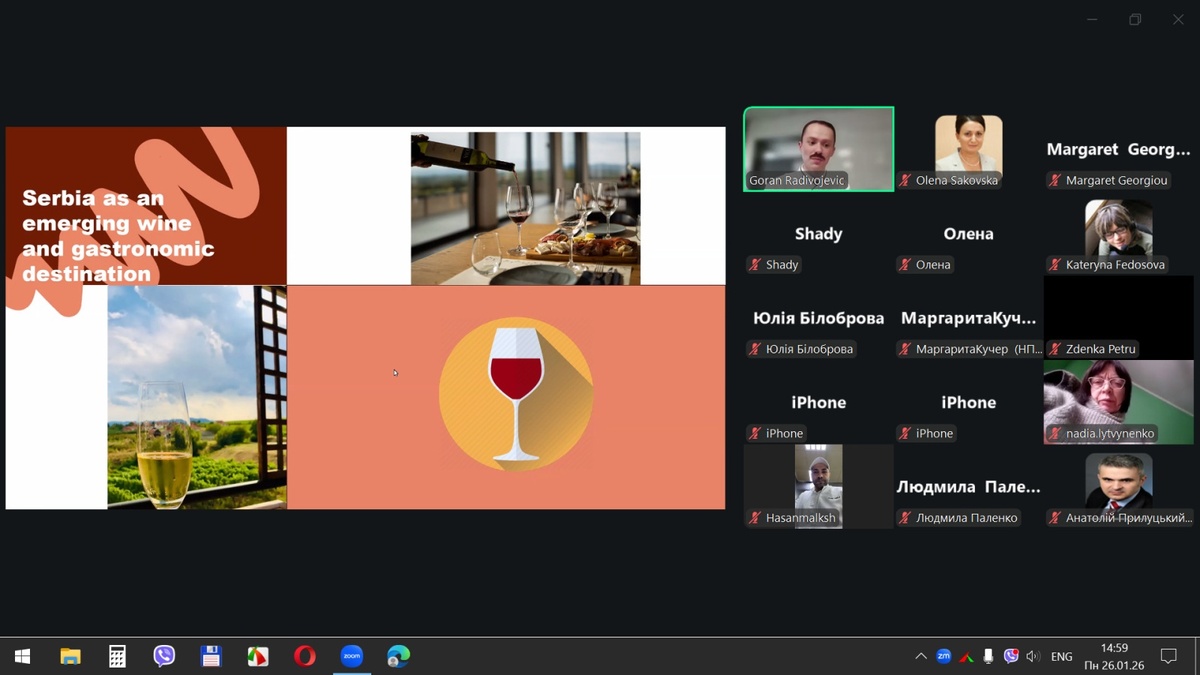The height and width of the screenshot is (675, 1200).
Task: Open the Action Center notifications
Action: [1168, 656]
